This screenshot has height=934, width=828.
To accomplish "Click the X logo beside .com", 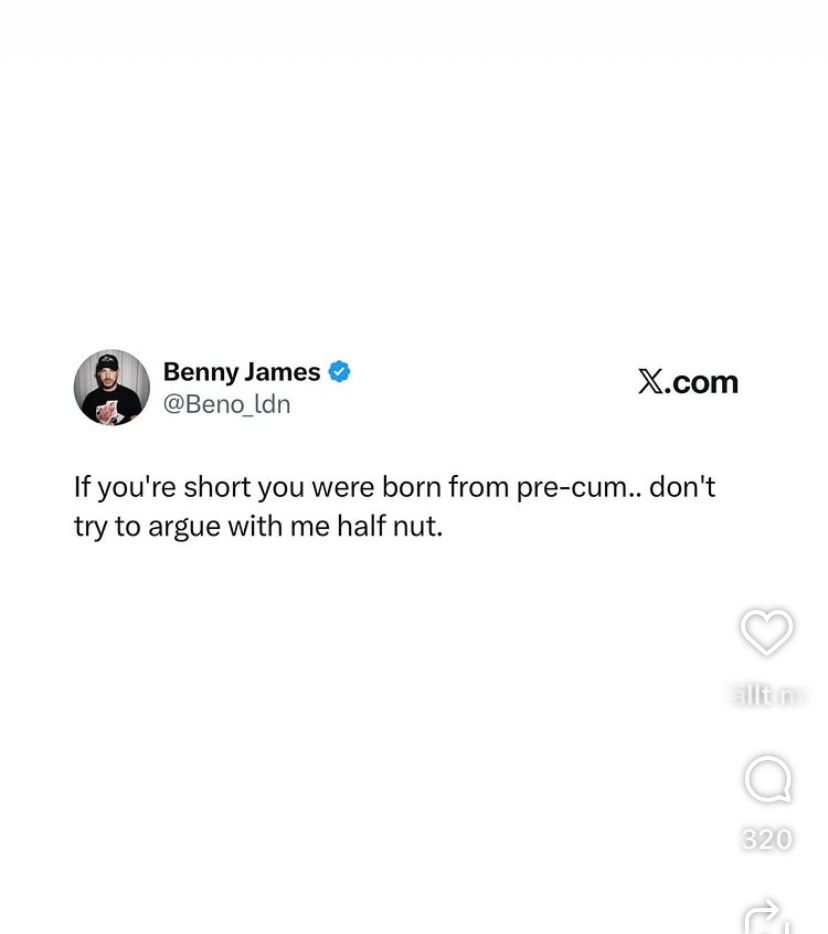I will (x=650, y=382).
